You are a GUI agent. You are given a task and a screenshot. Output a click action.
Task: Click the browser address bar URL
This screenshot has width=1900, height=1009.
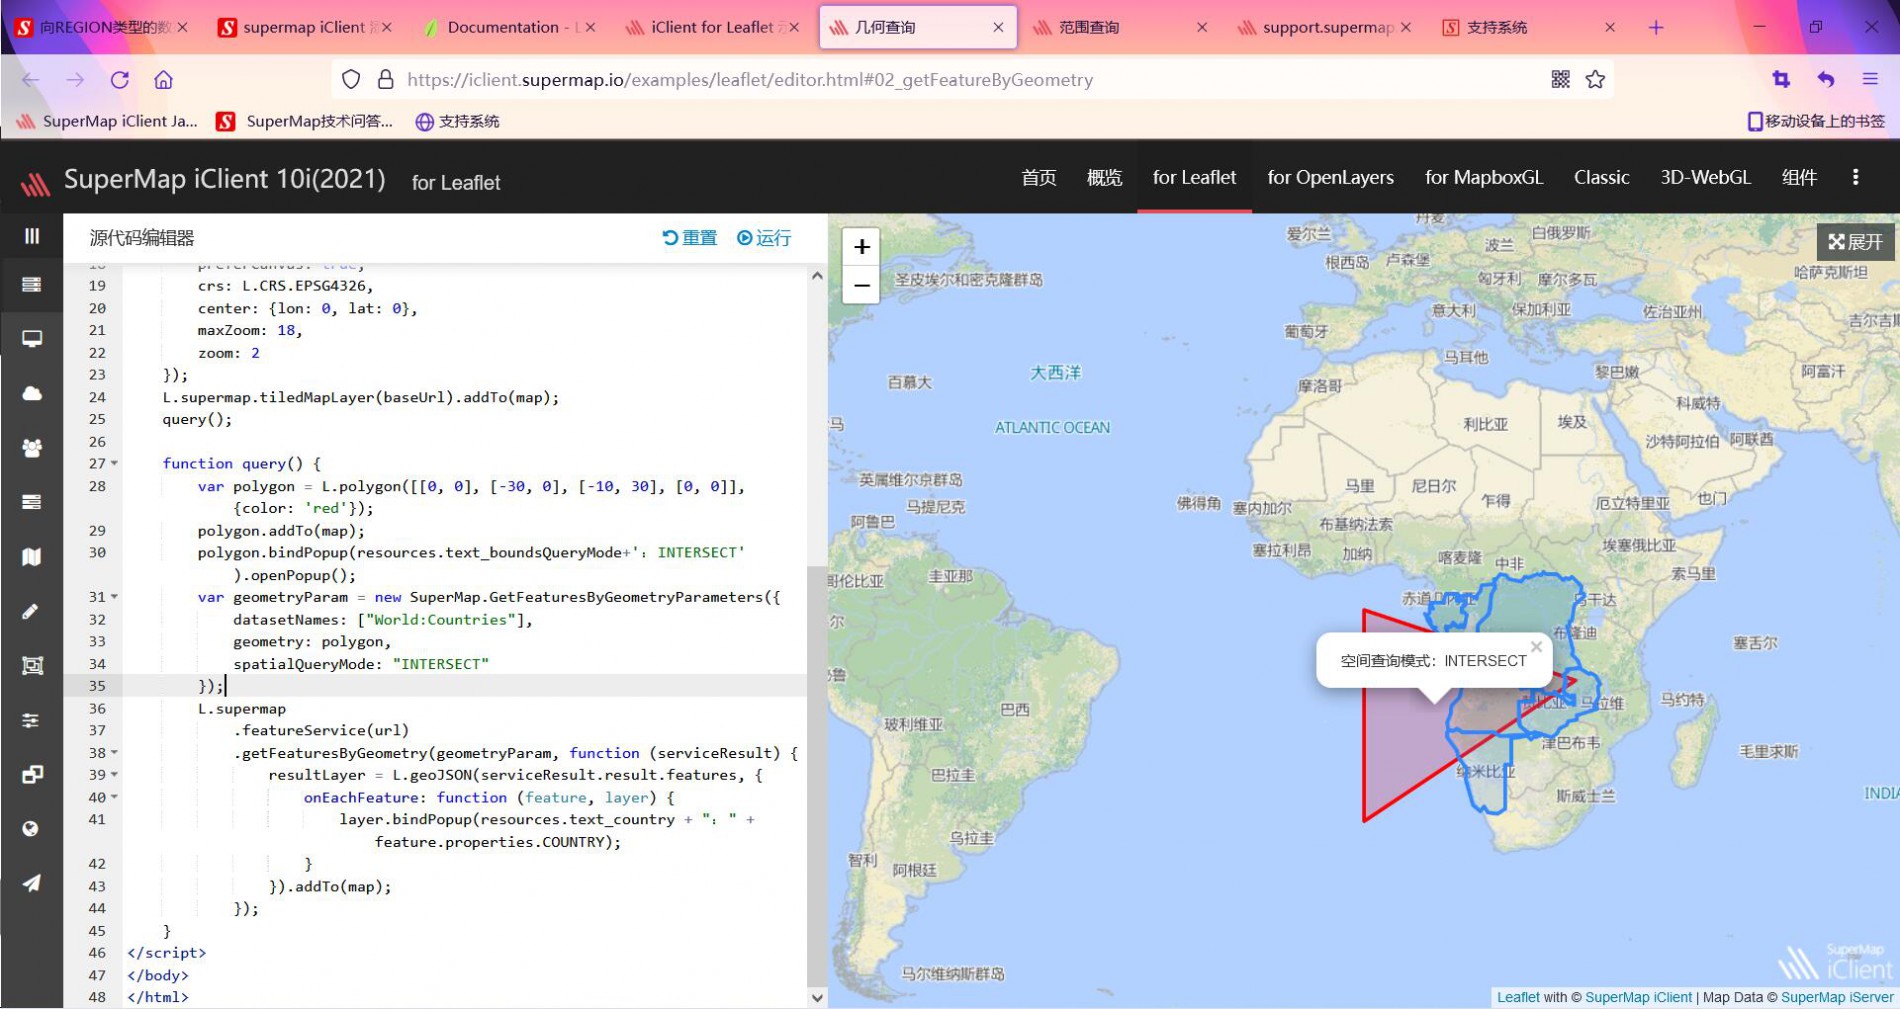(750, 80)
